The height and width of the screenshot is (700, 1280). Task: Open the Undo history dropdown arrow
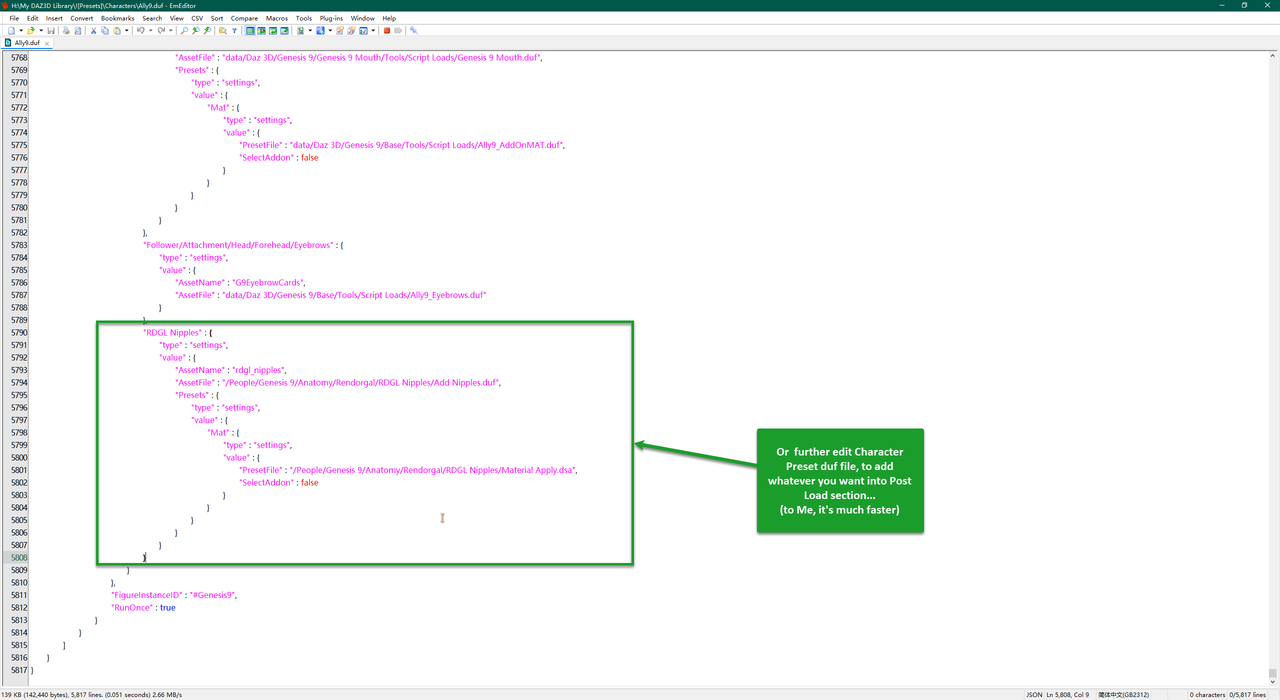pos(150,30)
